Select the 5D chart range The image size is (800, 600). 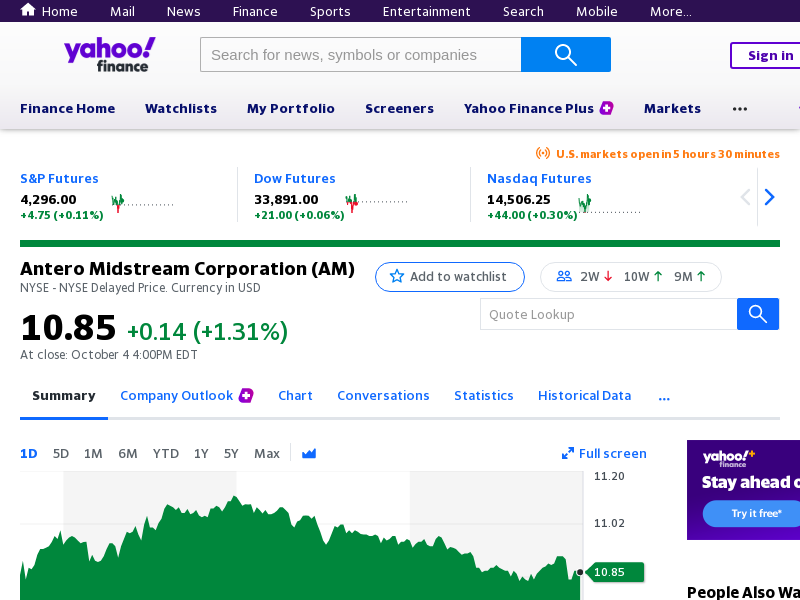[x=61, y=454]
